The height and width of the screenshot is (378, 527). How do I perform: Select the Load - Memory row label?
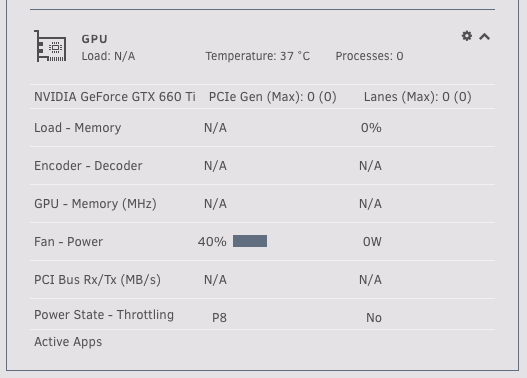click(78, 128)
